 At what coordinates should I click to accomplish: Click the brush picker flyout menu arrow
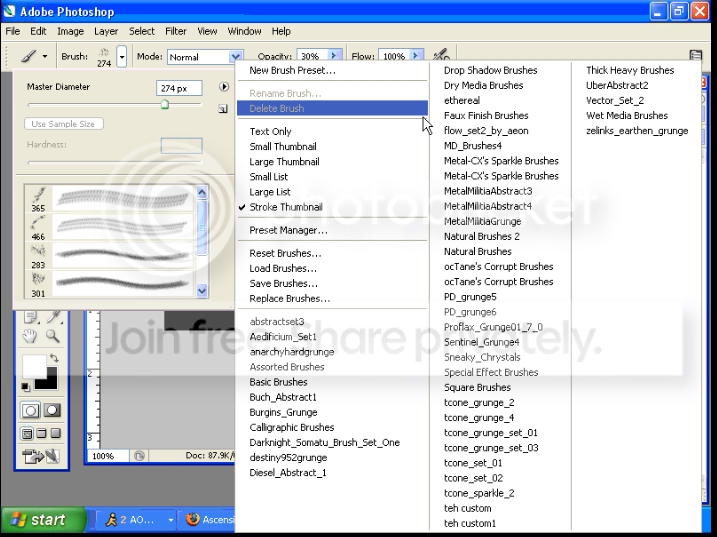pyautogui.click(x=224, y=86)
